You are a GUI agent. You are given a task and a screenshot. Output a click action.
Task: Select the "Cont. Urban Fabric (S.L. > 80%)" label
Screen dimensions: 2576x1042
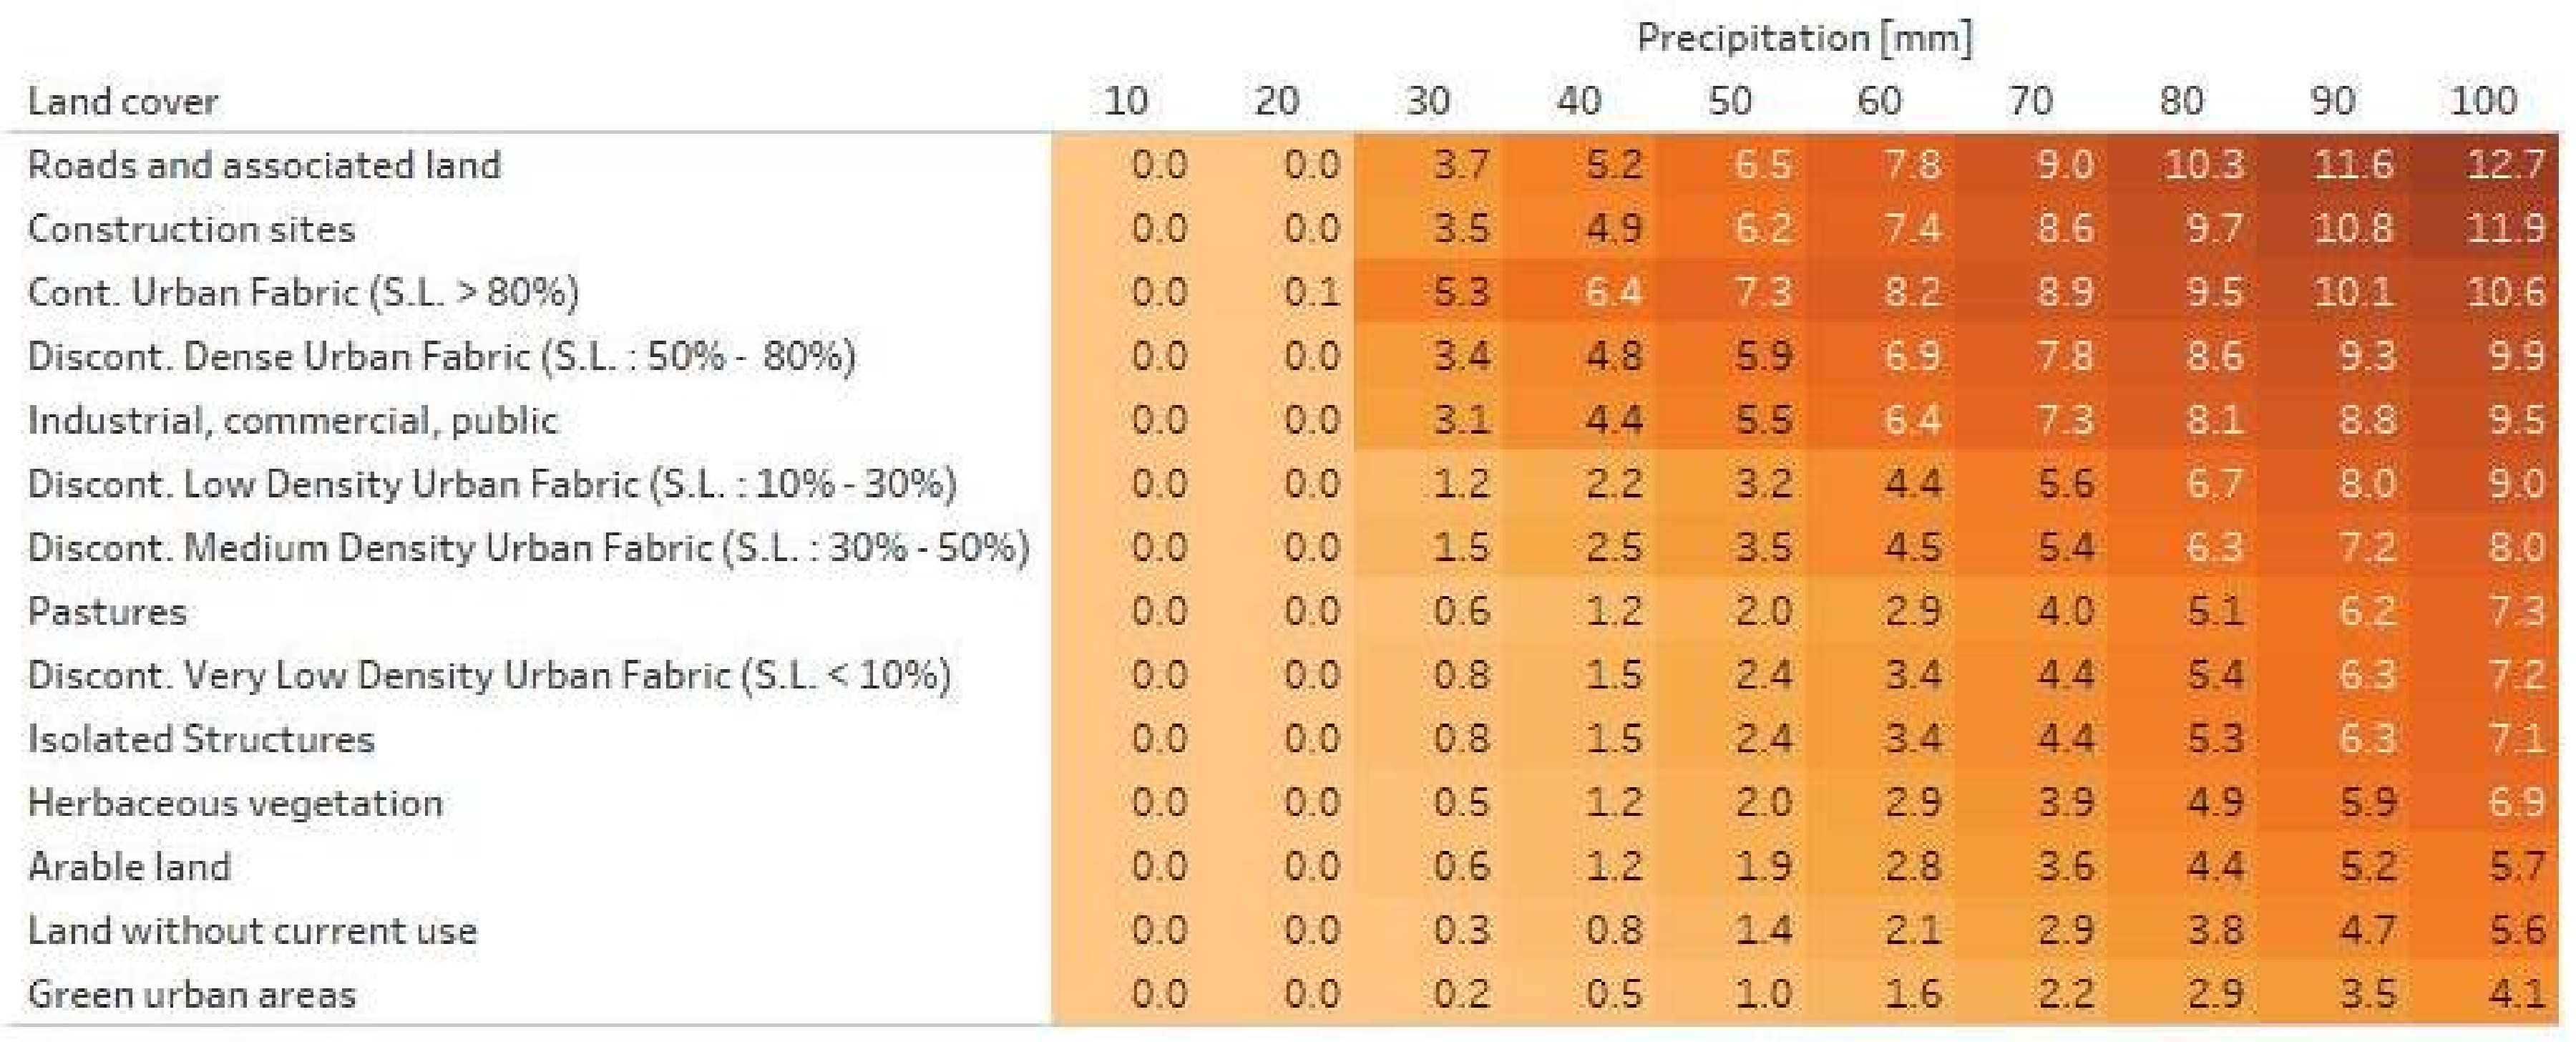303,293
